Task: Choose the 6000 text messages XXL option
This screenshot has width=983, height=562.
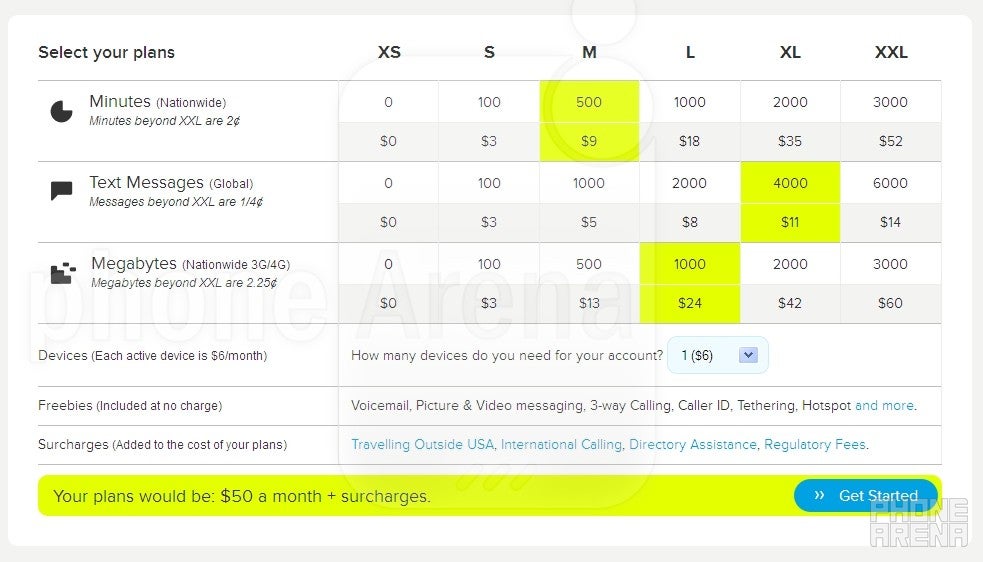Action: click(890, 183)
